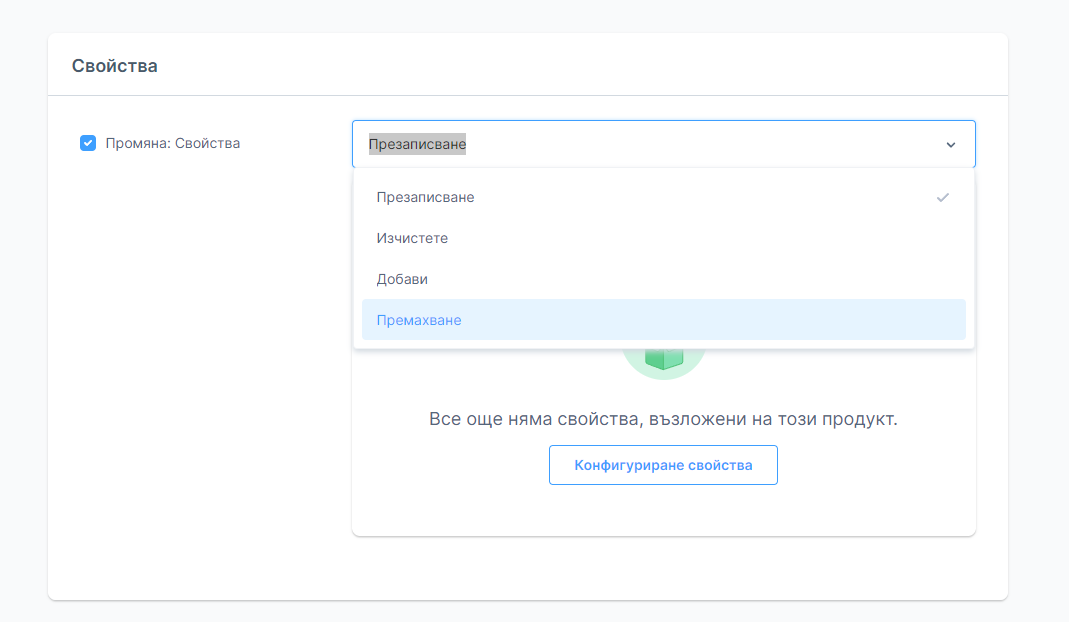This screenshot has width=1069, height=622.
Task: Click the blank space right of Изчистете
Action: (700, 238)
